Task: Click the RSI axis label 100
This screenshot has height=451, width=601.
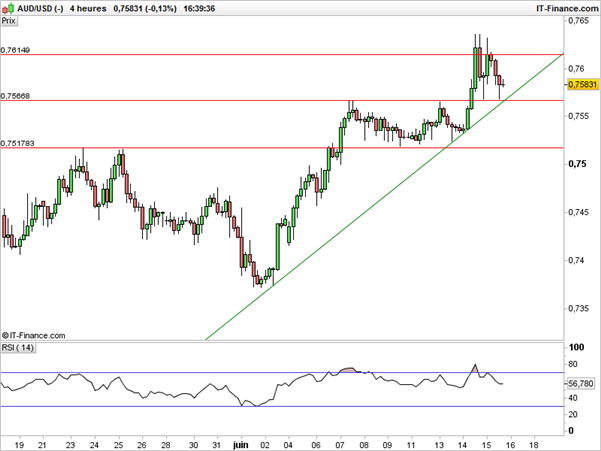Action: coord(576,348)
